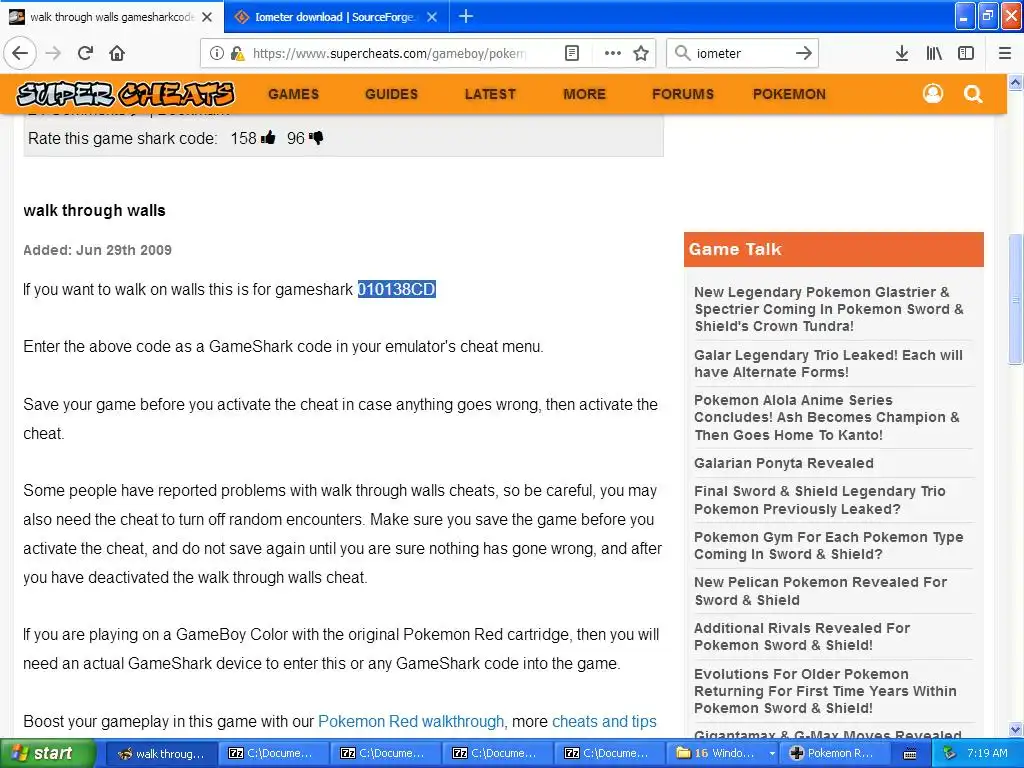1024x768 pixels.
Task: Click the walk through walls heading
Action: coord(94,210)
